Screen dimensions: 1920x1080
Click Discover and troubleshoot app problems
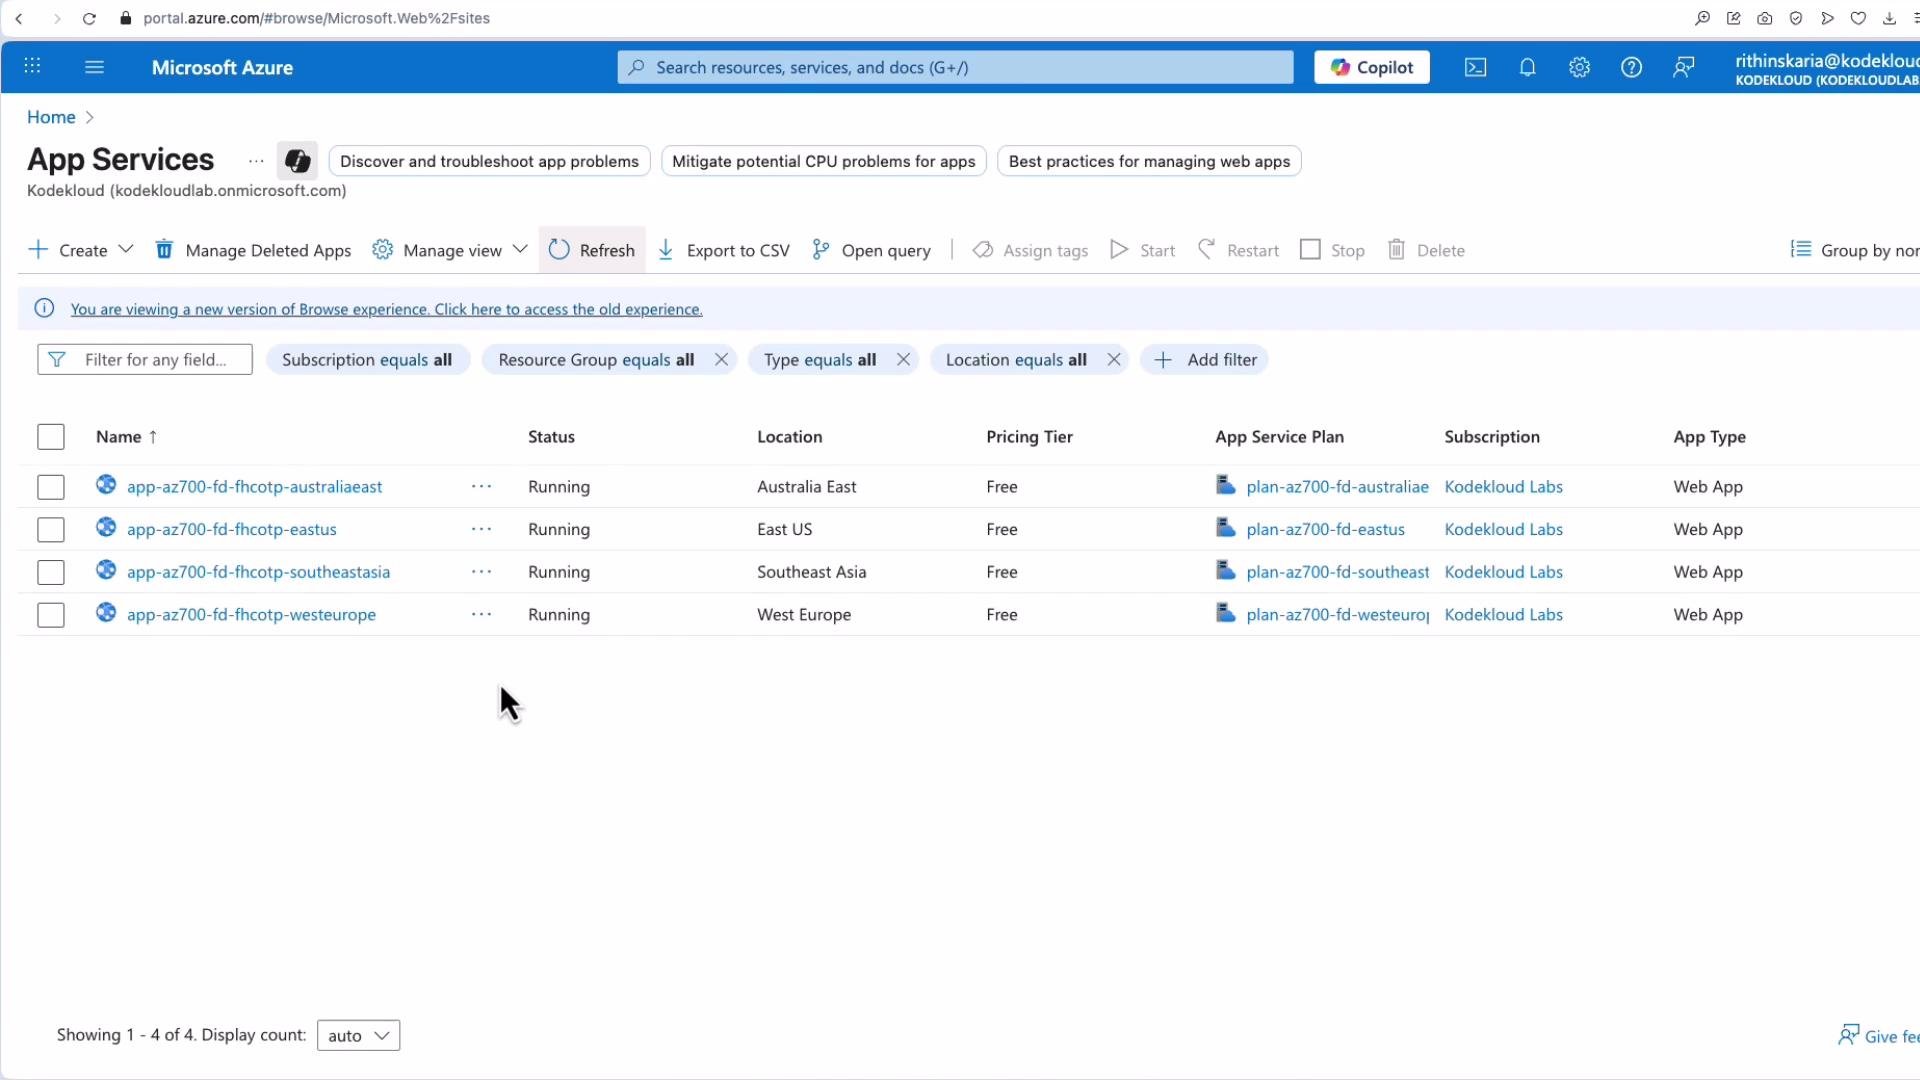[x=489, y=161]
